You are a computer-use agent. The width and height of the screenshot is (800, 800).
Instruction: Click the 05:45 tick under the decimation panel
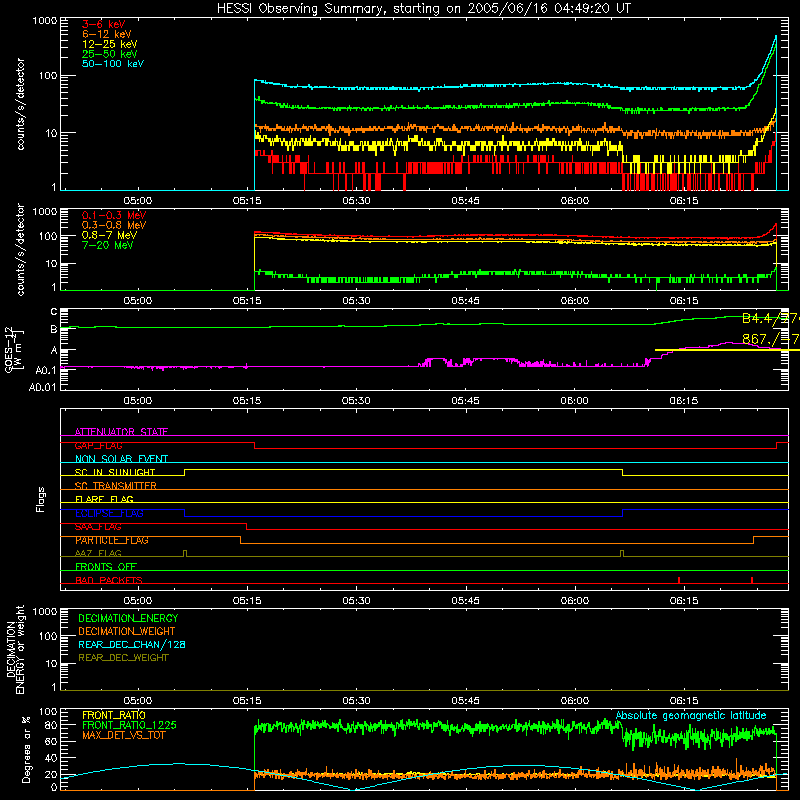coord(465,701)
